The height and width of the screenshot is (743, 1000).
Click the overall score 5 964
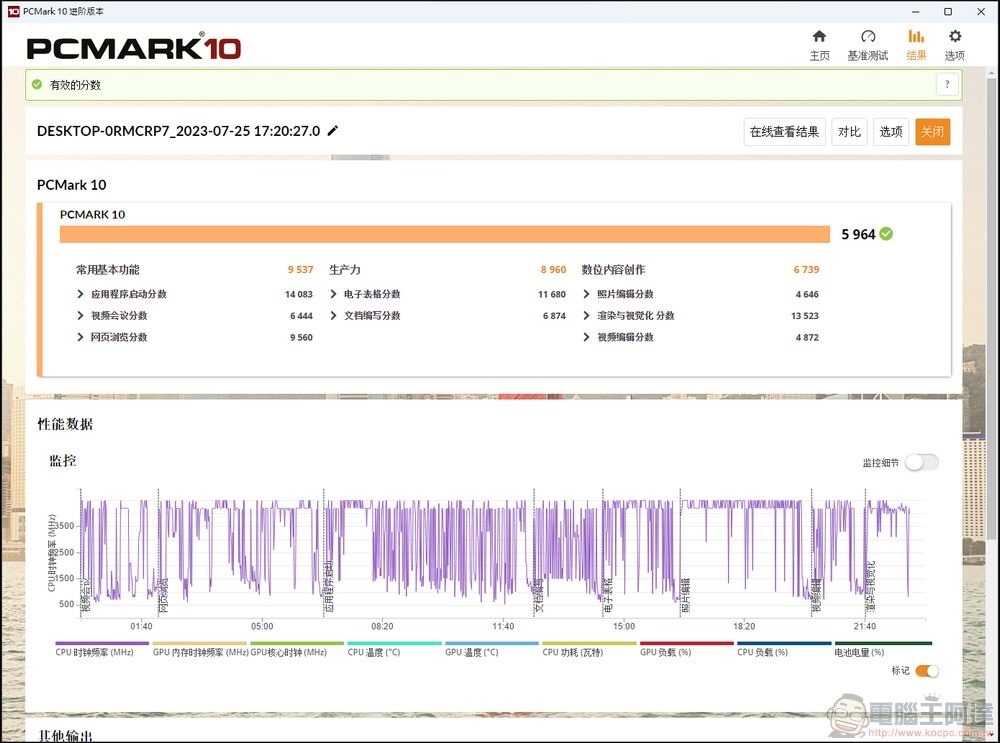(858, 235)
